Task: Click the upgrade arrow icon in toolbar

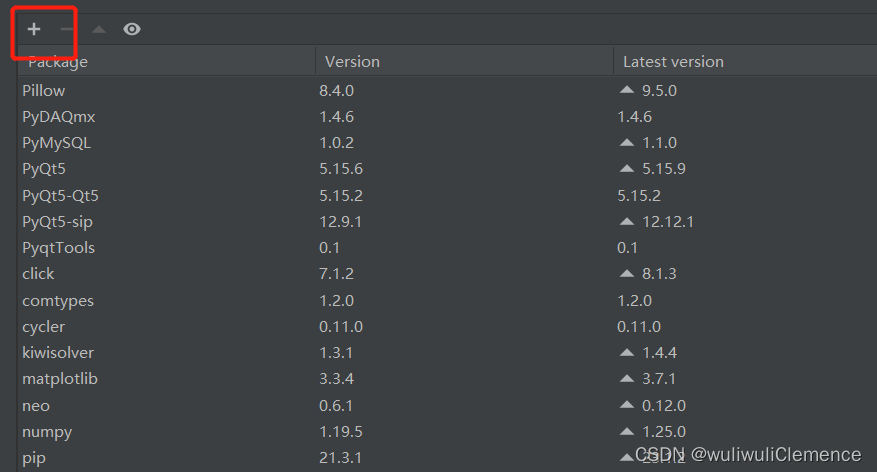Action: coord(99,29)
